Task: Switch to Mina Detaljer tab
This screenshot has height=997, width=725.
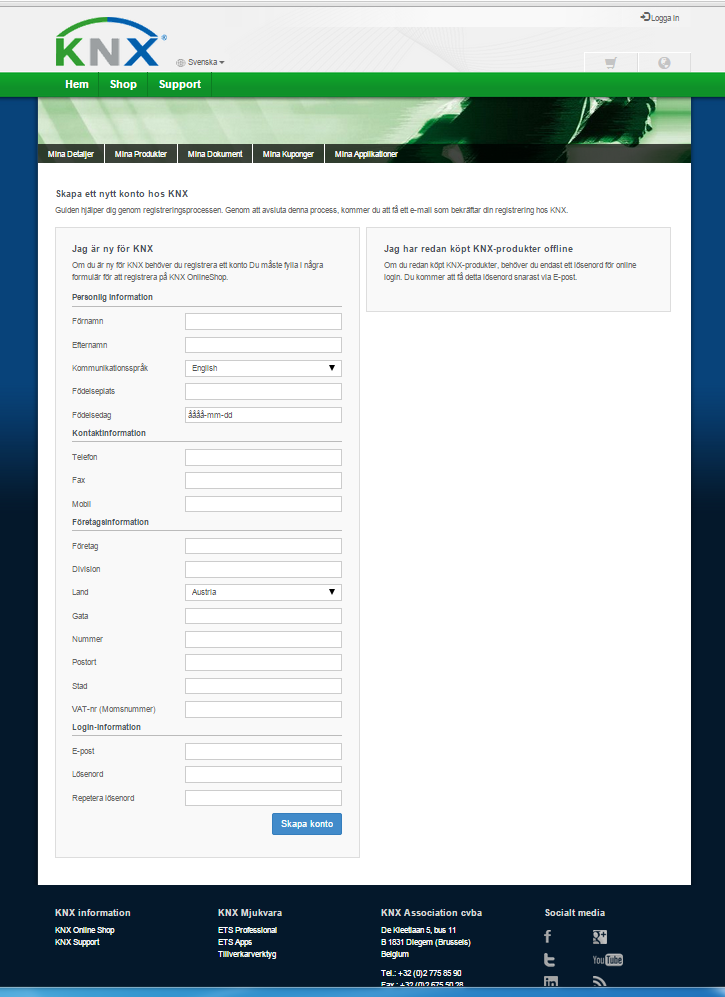Action: pyautogui.click(x=71, y=154)
